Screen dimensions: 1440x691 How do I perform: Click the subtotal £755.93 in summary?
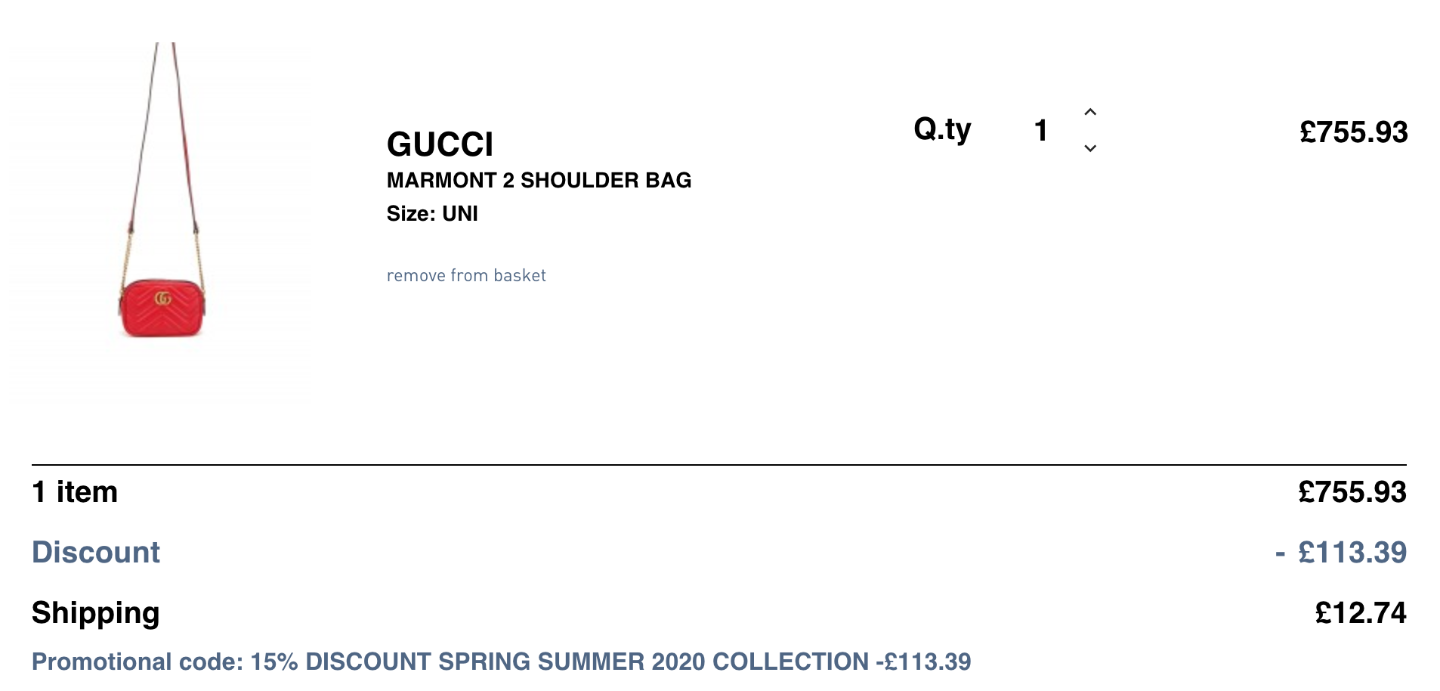(x=1352, y=492)
